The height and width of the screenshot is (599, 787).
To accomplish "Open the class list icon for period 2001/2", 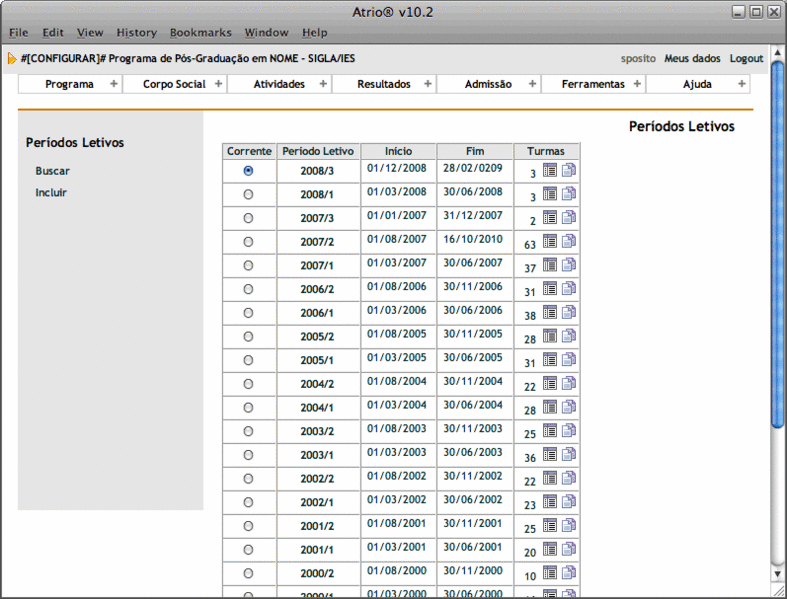I will tap(550, 525).
